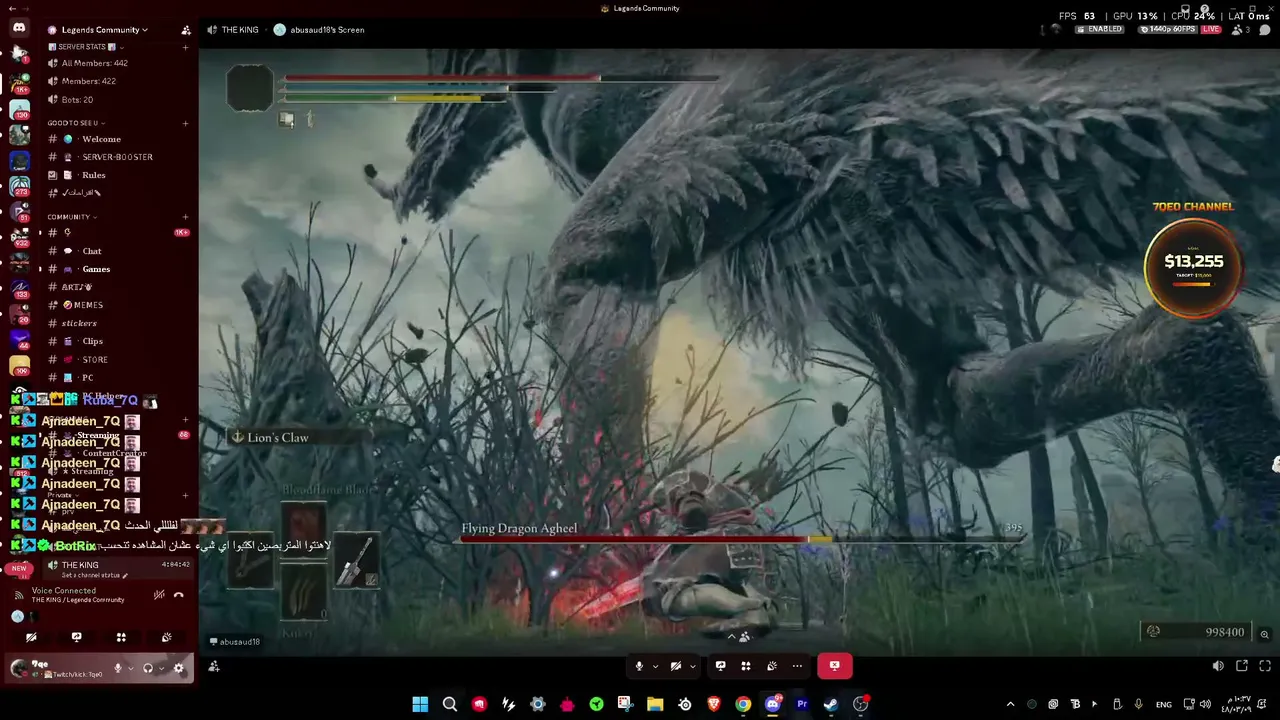Image resolution: width=1280 pixels, height=720 pixels.
Task: Open output device options next to headphones
Action: pyautogui.click(x=161, y=669)
